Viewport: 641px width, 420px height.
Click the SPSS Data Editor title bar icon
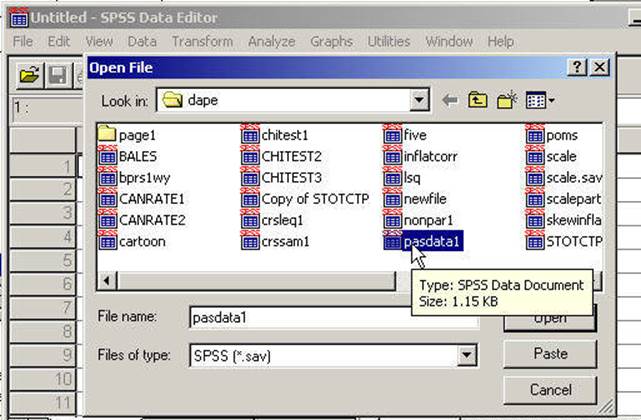pyautogui.click(x=19, y=17)
